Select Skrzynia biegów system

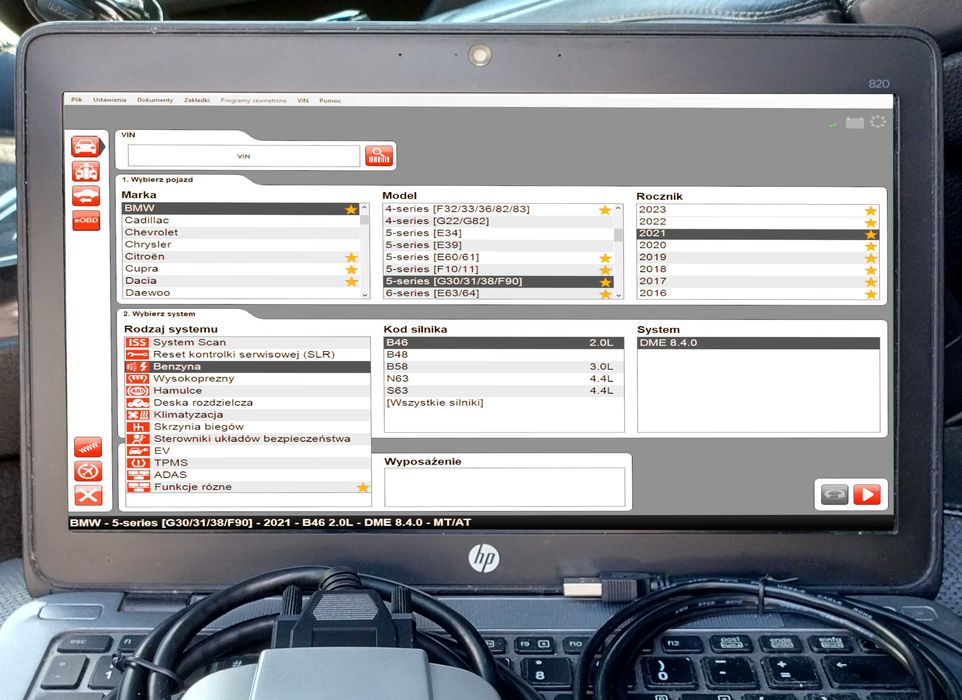tap(248, 426)
